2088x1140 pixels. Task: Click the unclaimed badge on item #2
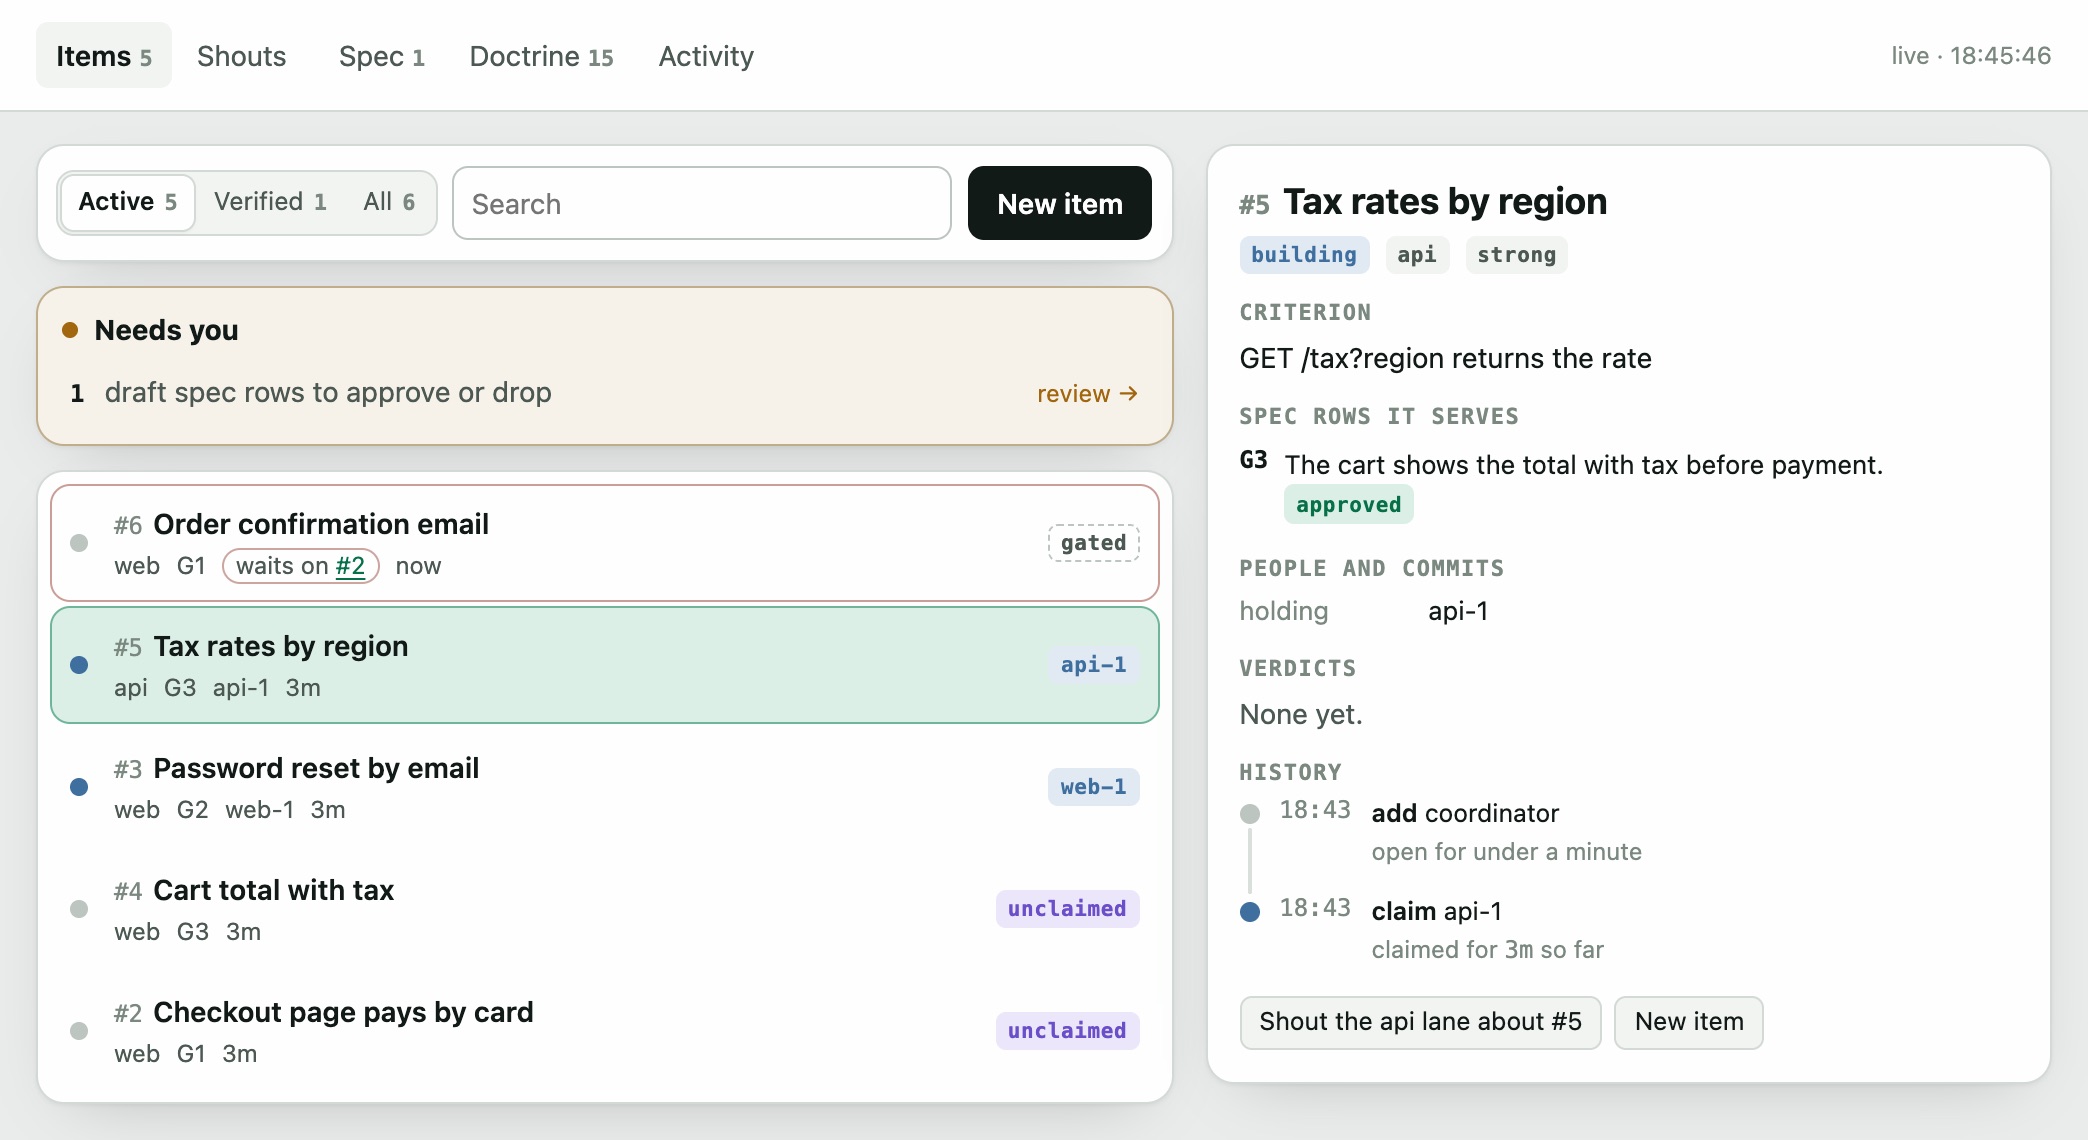coord(1067,1031)
